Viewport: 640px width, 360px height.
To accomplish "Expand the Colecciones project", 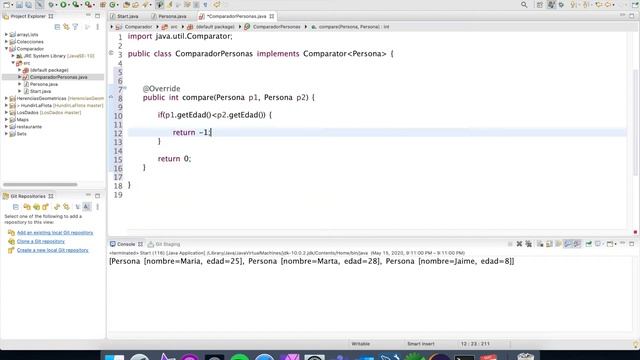I will 6,42.
